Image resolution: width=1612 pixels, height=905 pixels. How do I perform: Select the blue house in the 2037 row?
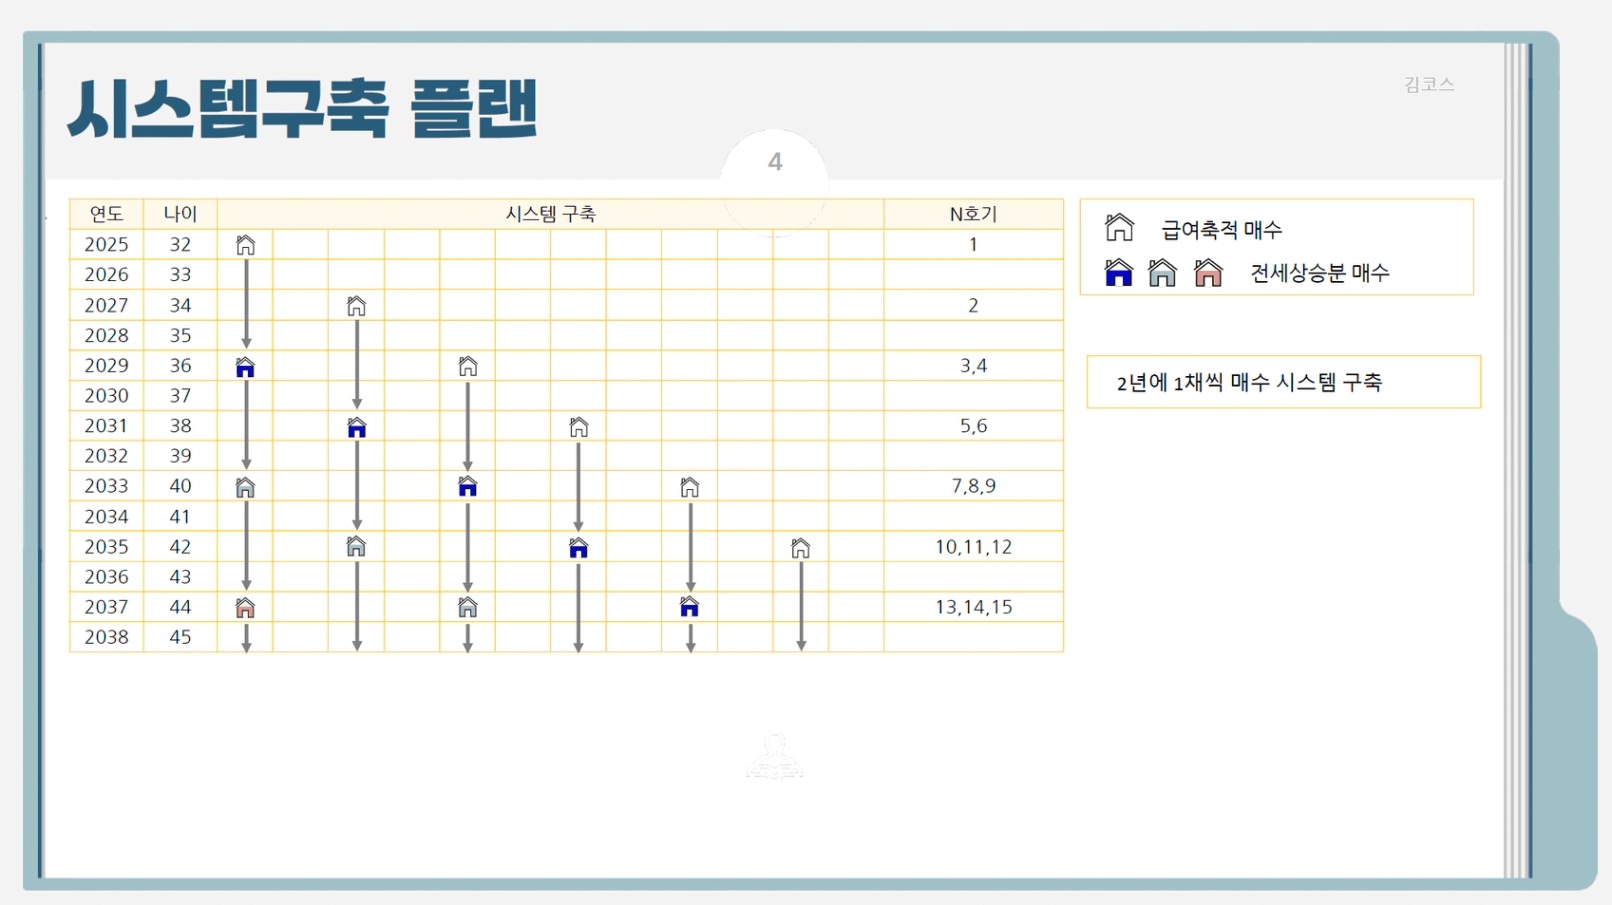[689, 607]
